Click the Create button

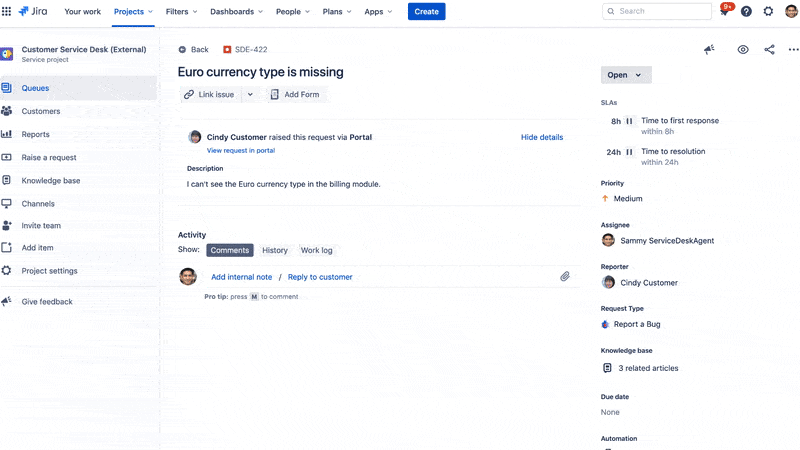tap(426, 11)
